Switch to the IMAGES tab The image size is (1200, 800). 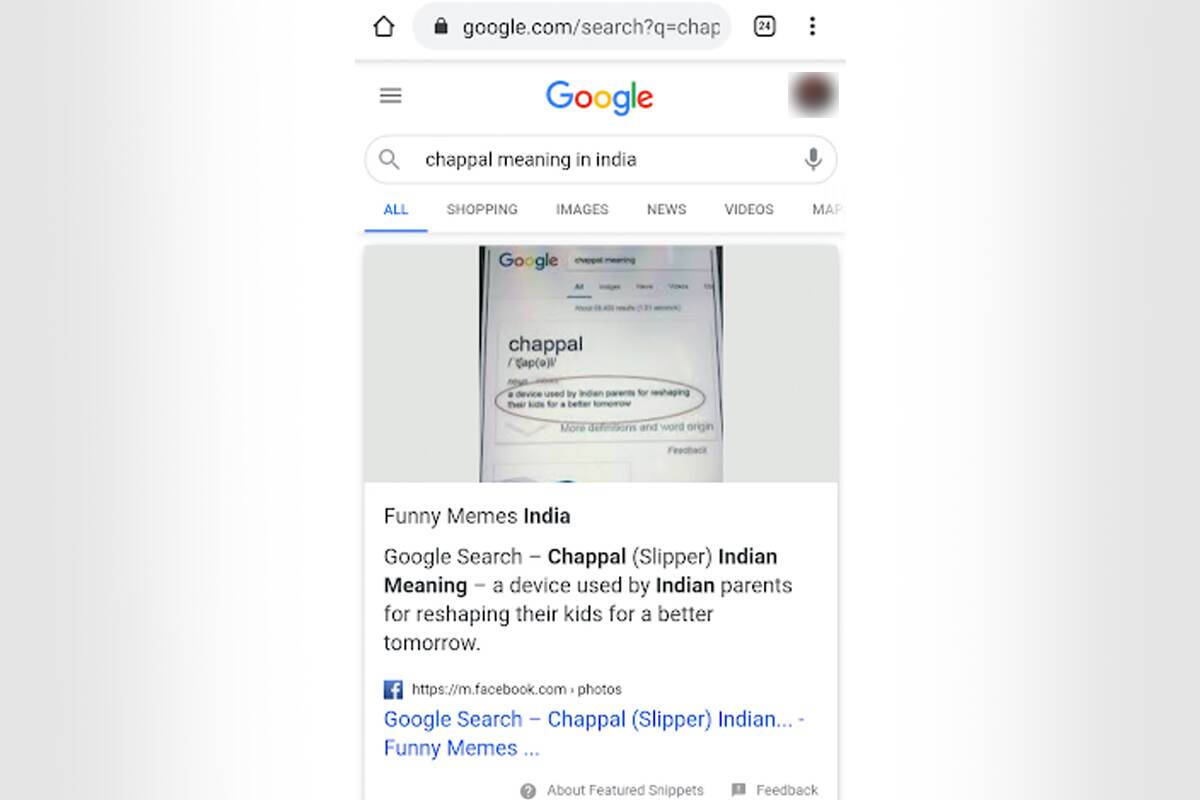[582, 209]
